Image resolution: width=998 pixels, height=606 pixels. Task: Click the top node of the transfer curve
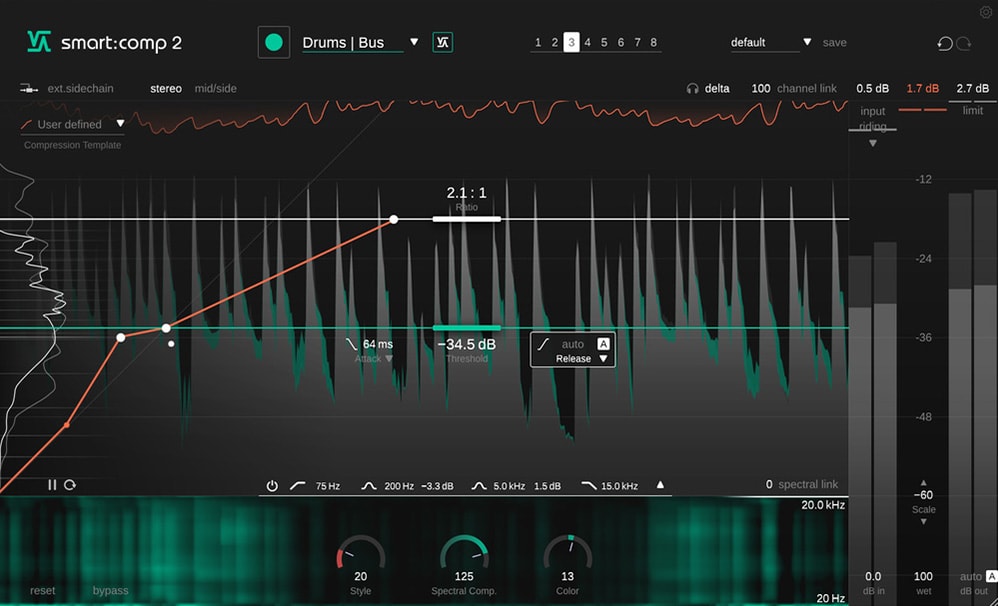pos(394,220)
